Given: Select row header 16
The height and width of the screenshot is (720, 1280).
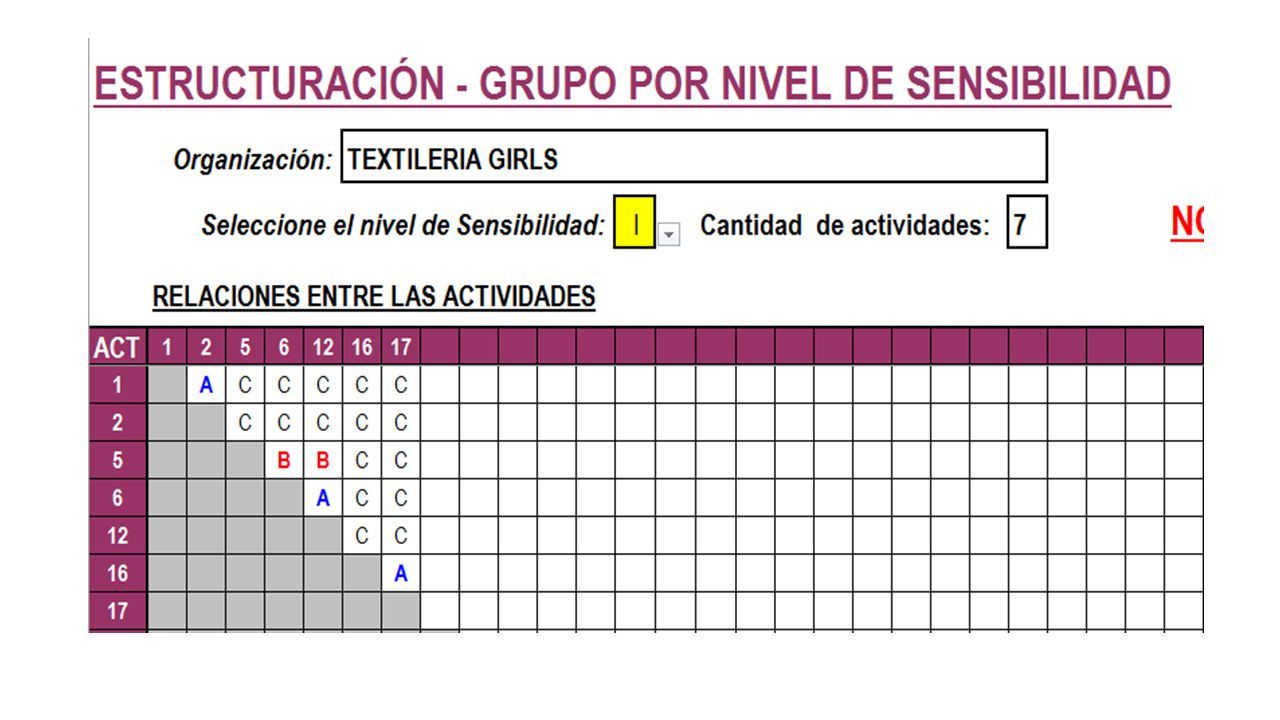Looking at the screenshot, I should (x=118, y=574).
